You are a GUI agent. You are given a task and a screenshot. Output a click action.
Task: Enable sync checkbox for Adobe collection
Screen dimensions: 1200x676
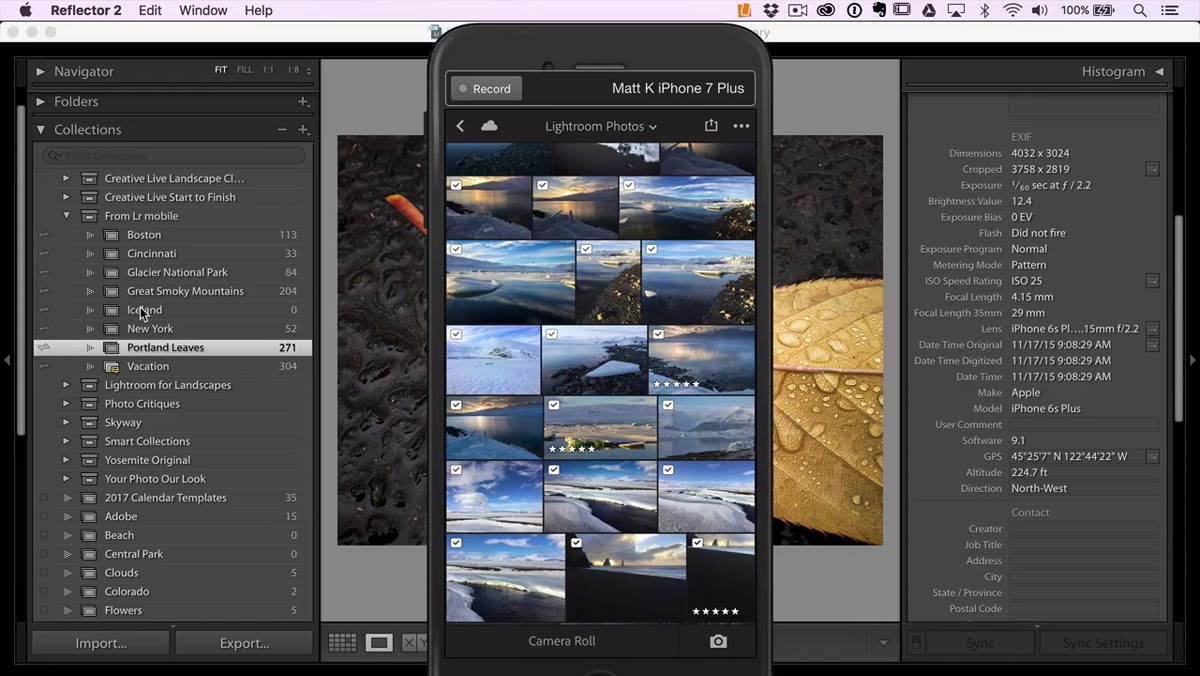(x=43, y=517)
